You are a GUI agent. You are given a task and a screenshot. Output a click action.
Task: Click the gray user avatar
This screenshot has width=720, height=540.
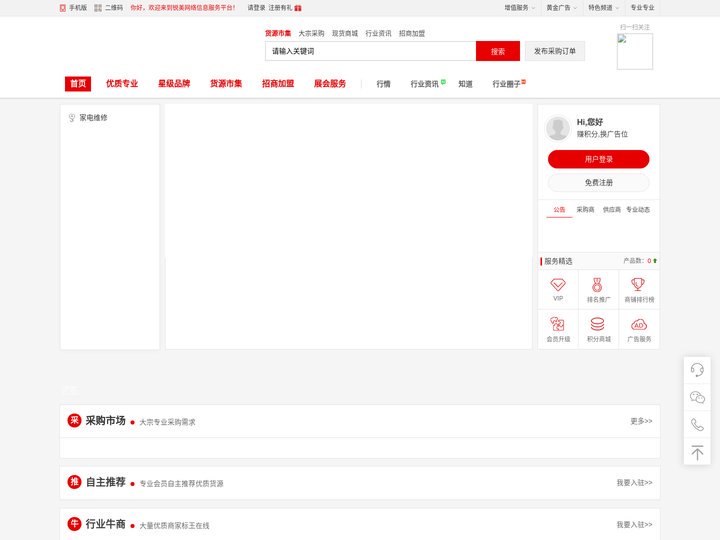tap(558, 128)
